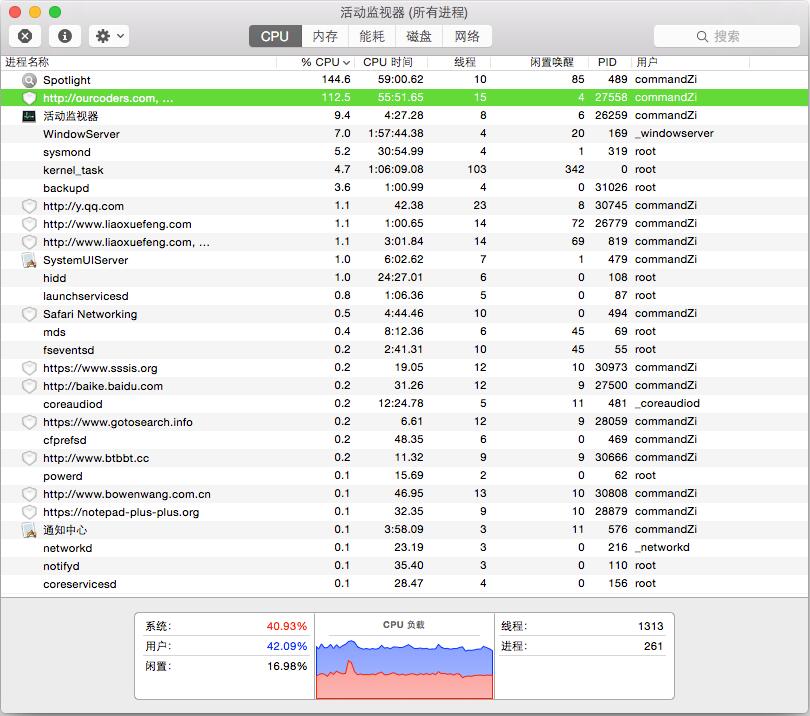The height and width of the screenshot is (716, 810).
Task: Click the SystemUIServer app icon
Action: [x=29, y=260]
